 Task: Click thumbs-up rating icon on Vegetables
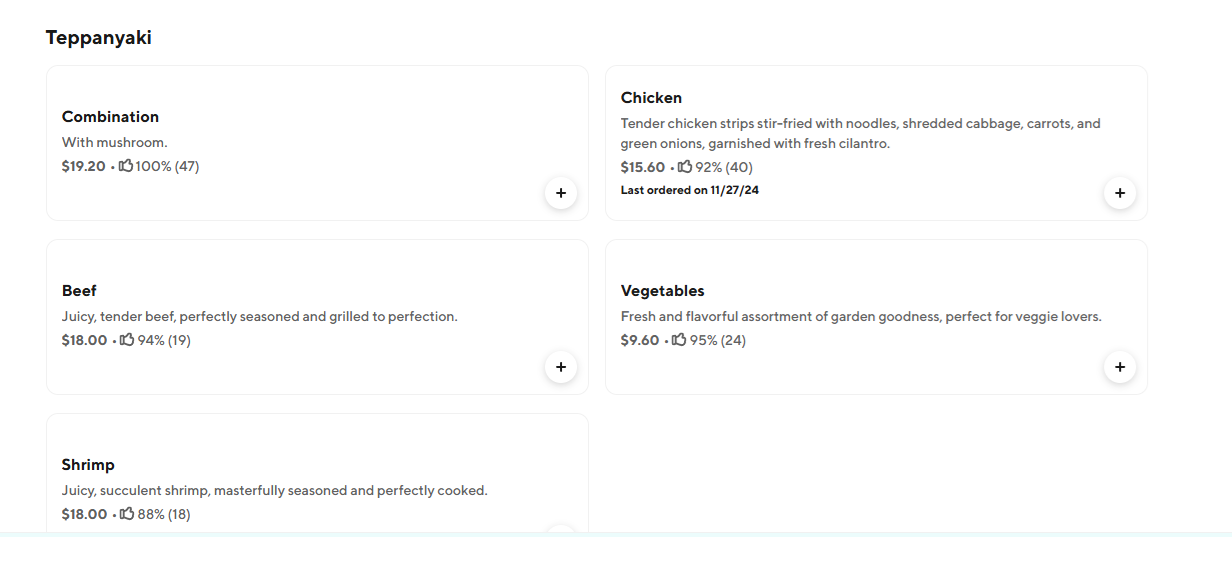point(679,340)
